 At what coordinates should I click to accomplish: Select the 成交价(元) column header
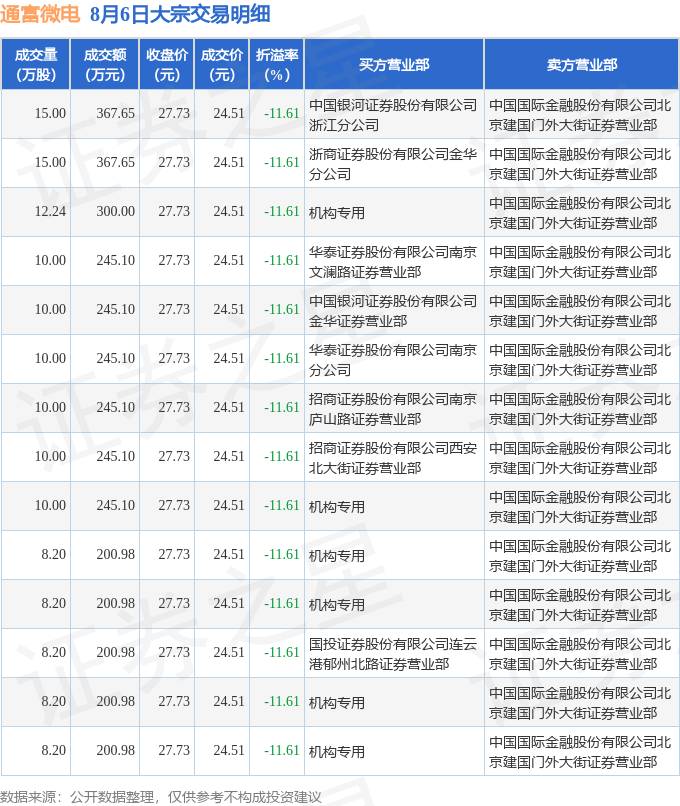coord(222,64)
